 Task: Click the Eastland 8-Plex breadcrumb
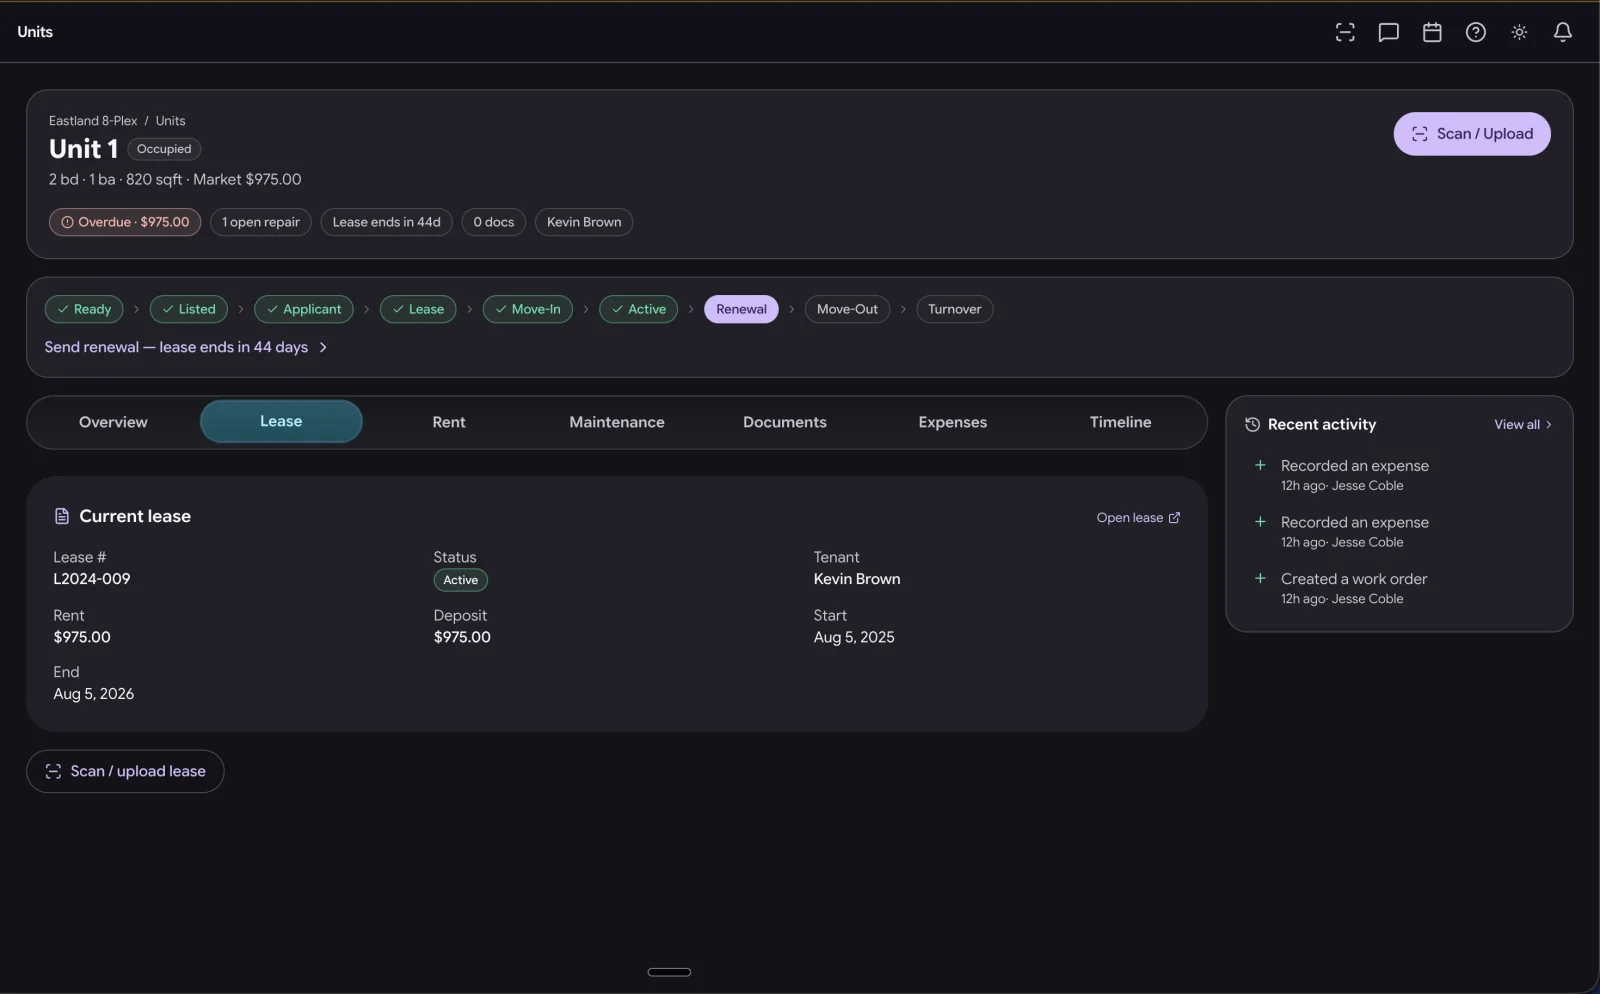click(x=93, y=121)
